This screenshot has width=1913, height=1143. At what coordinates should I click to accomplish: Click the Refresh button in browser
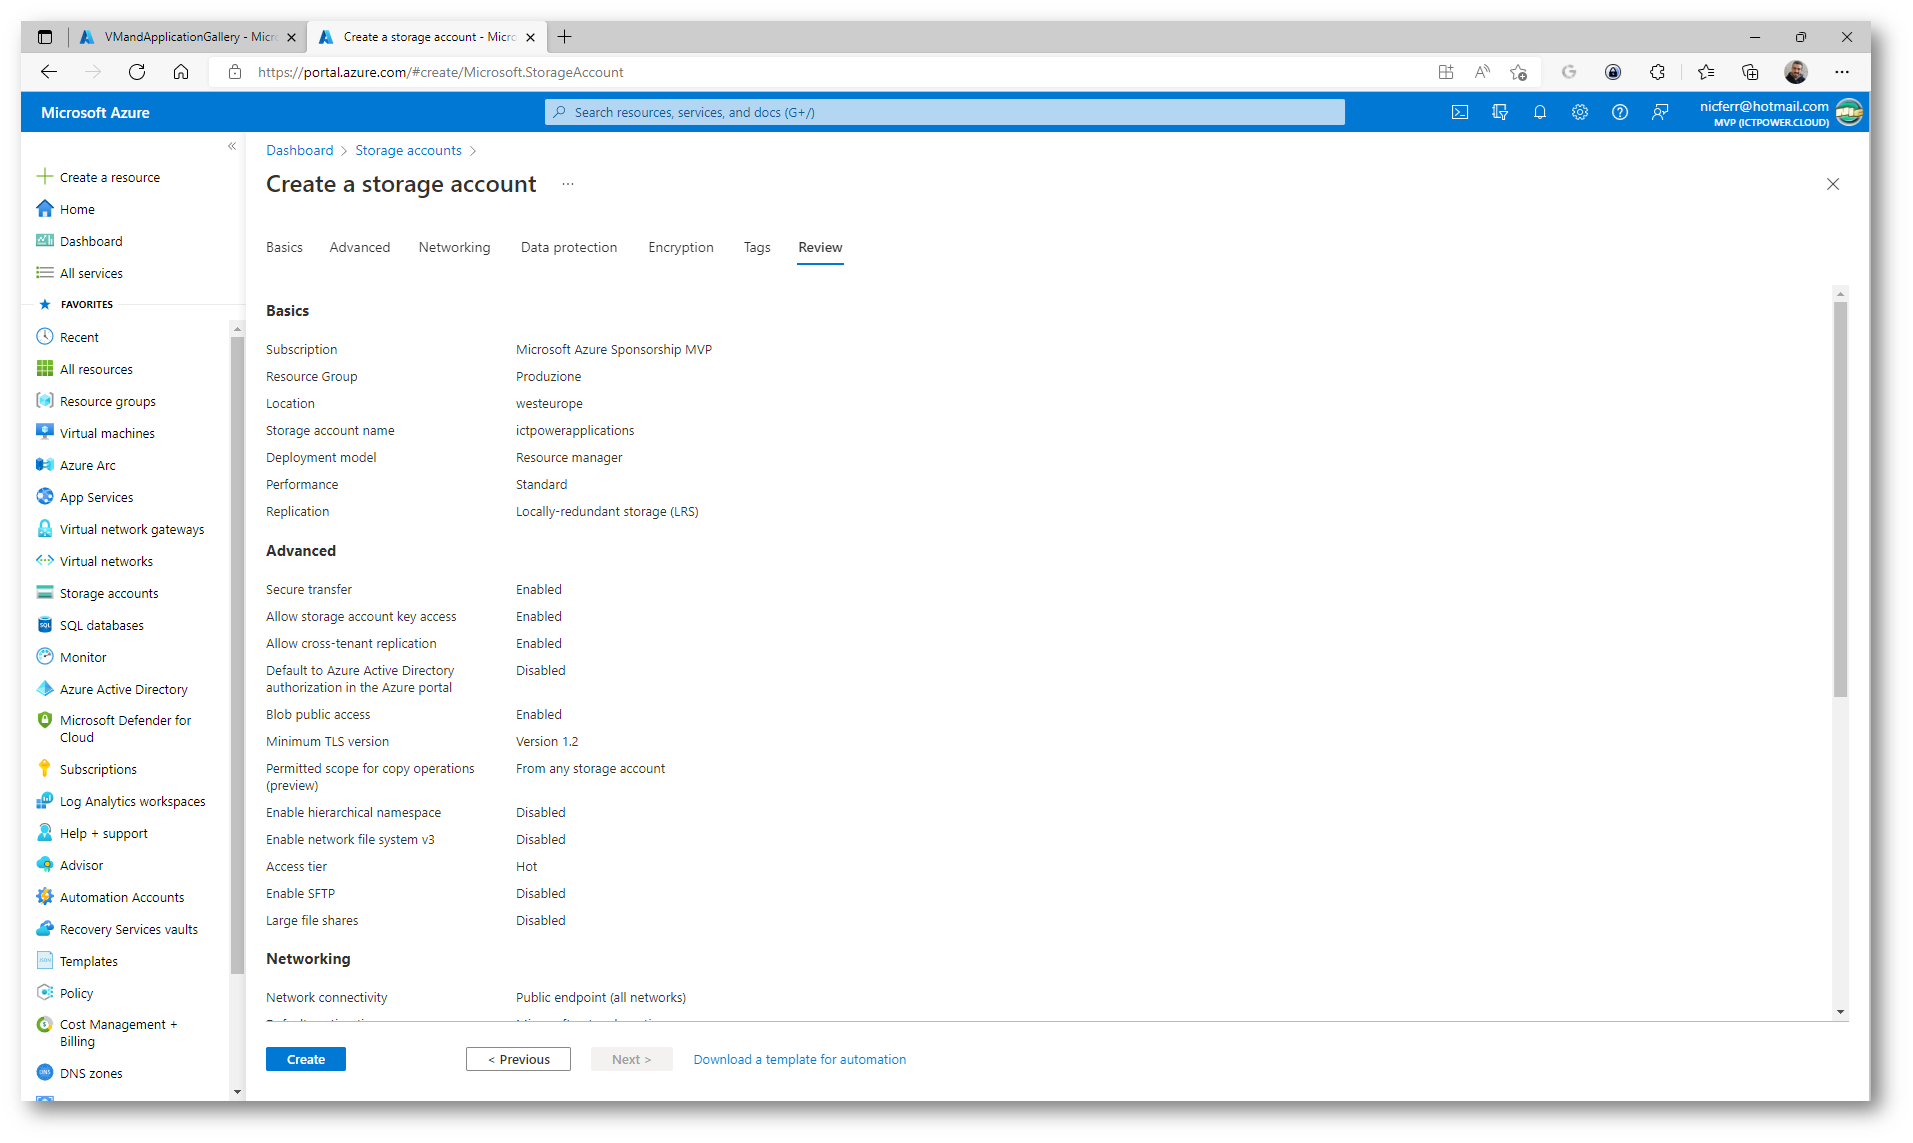[137, 72]
